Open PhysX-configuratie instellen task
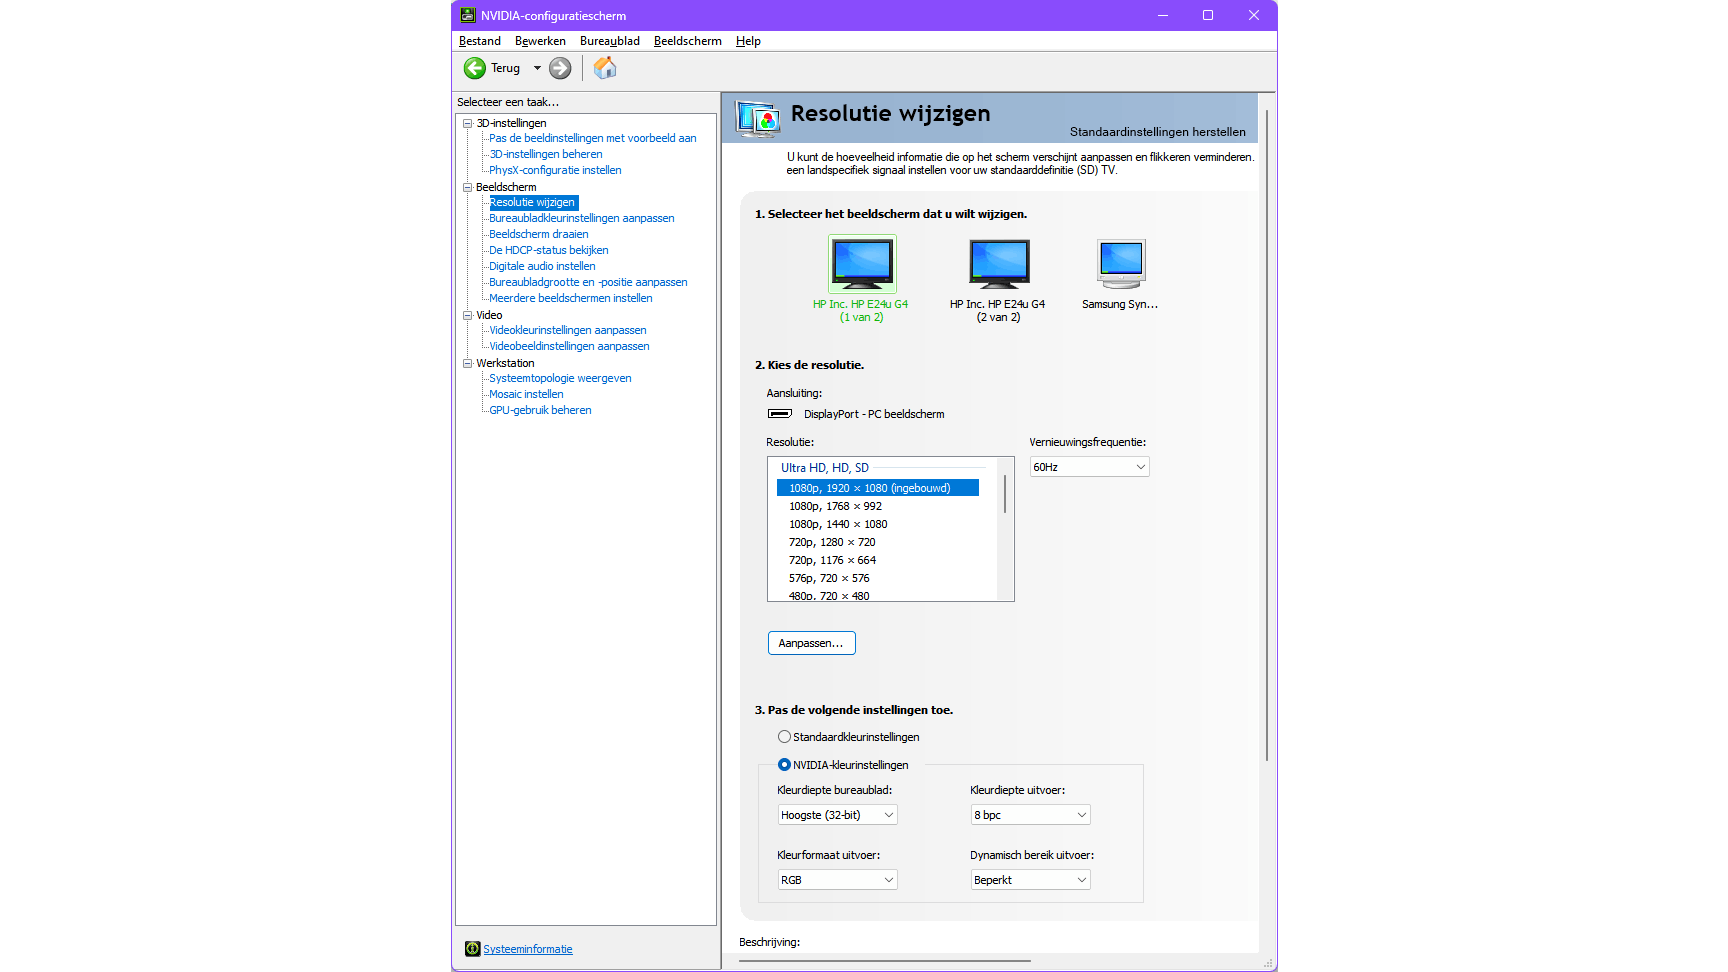The width and height of the screenshot is (1728, 972). click(555, 170)
